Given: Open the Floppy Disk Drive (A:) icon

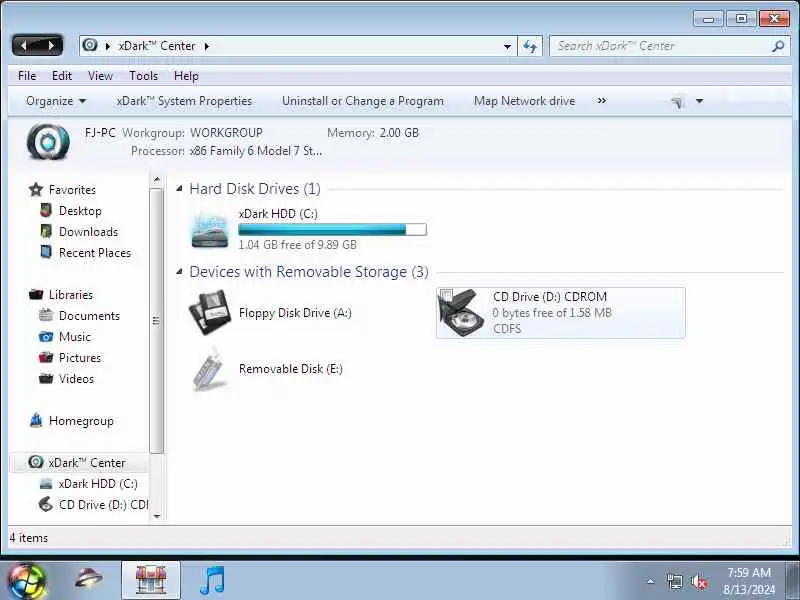Looking at the screenshot, I should point(210,312).
